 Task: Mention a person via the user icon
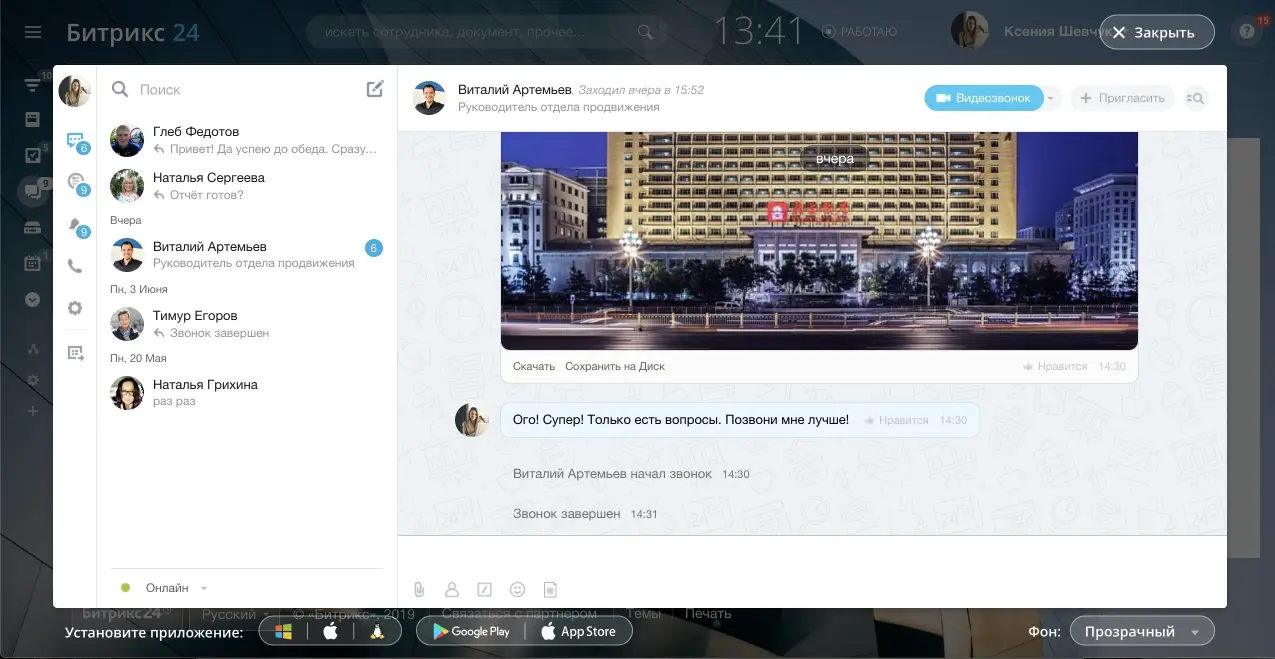452,589
